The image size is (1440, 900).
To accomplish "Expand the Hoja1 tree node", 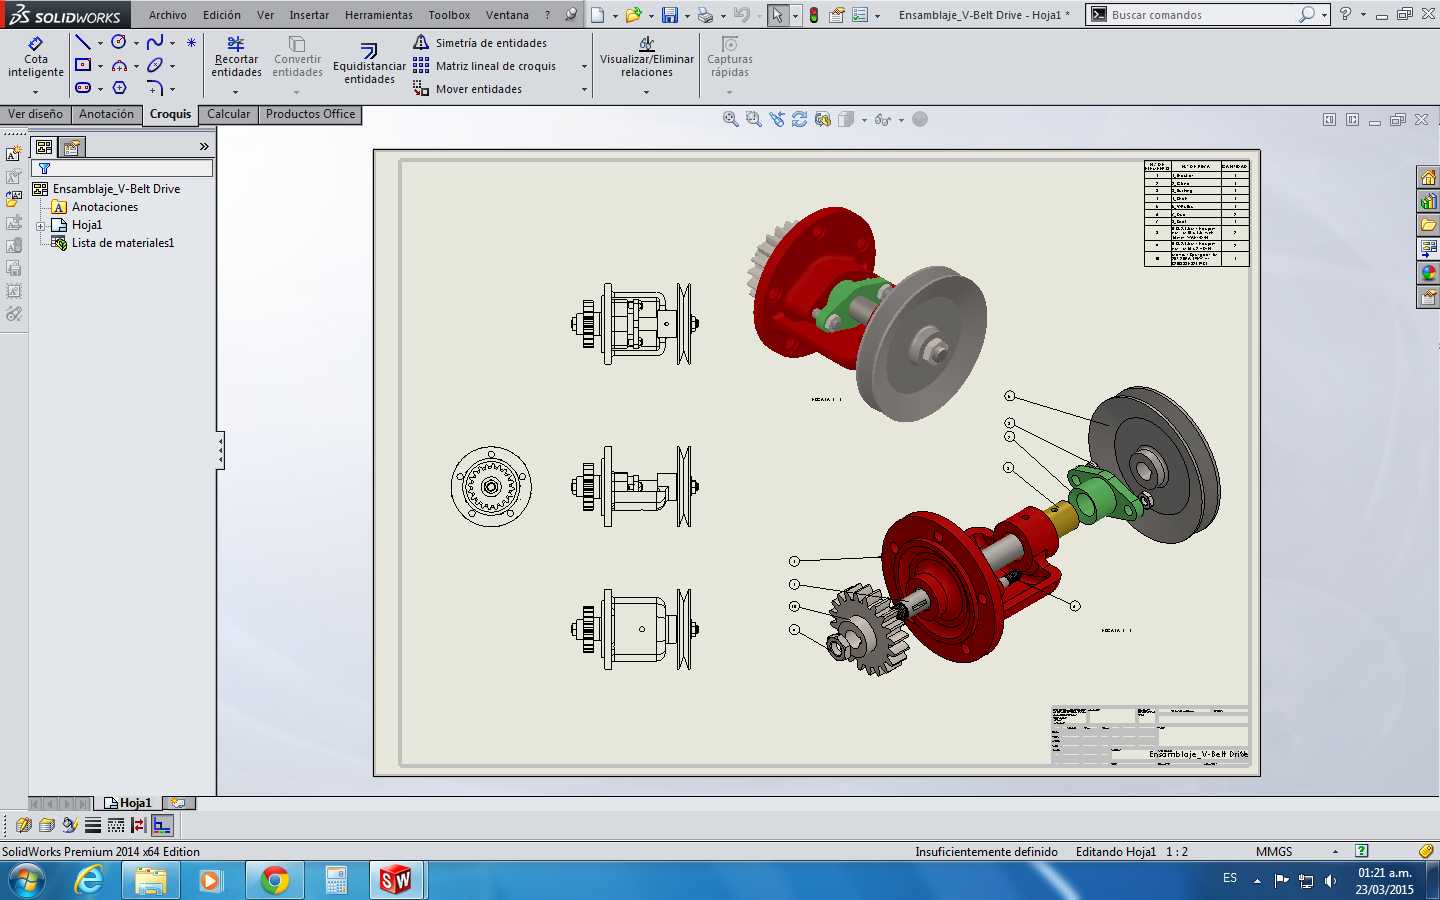I will point(41,226).
